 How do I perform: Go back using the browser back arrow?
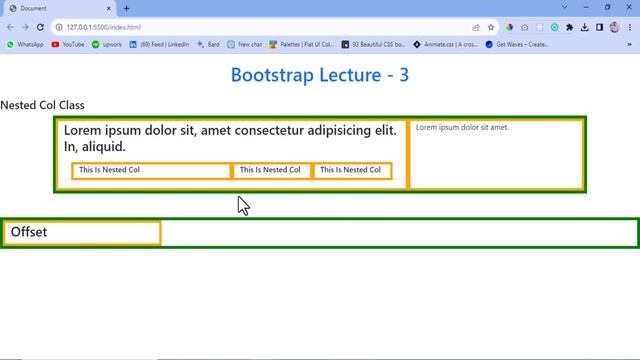(x=10, y=27)
